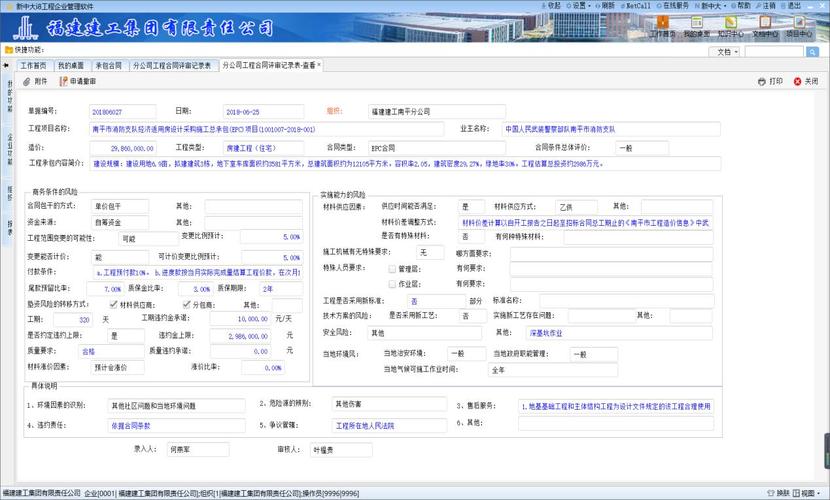Click the 刷新 refresh item in the top bar

pyautogui.click(x=605, y=5)
